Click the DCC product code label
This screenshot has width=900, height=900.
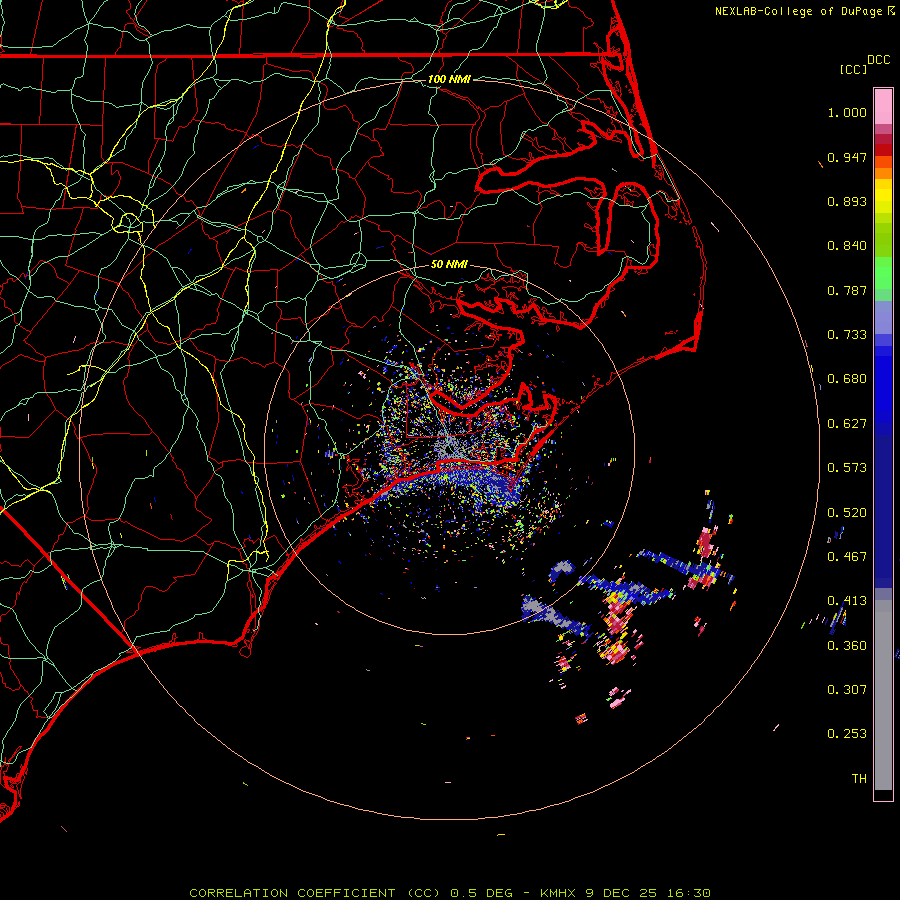tap(879, 60)
